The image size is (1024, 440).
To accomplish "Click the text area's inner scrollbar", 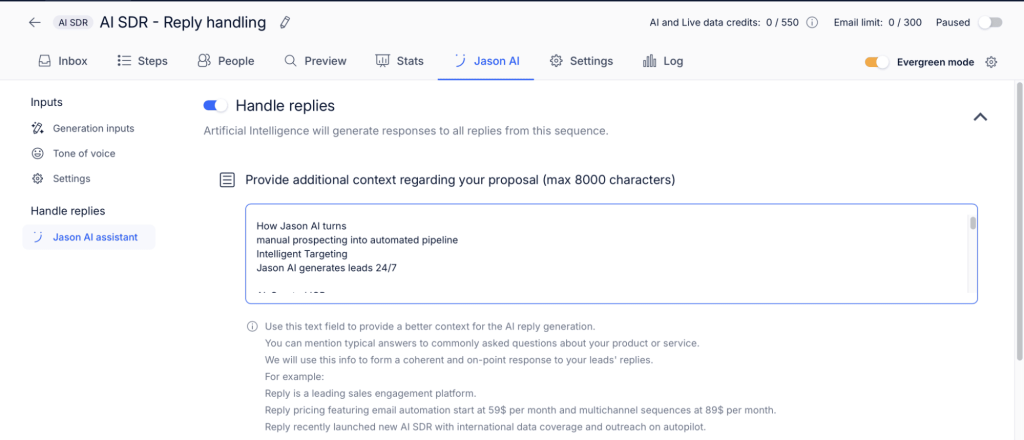I will (x=972, y=223).
